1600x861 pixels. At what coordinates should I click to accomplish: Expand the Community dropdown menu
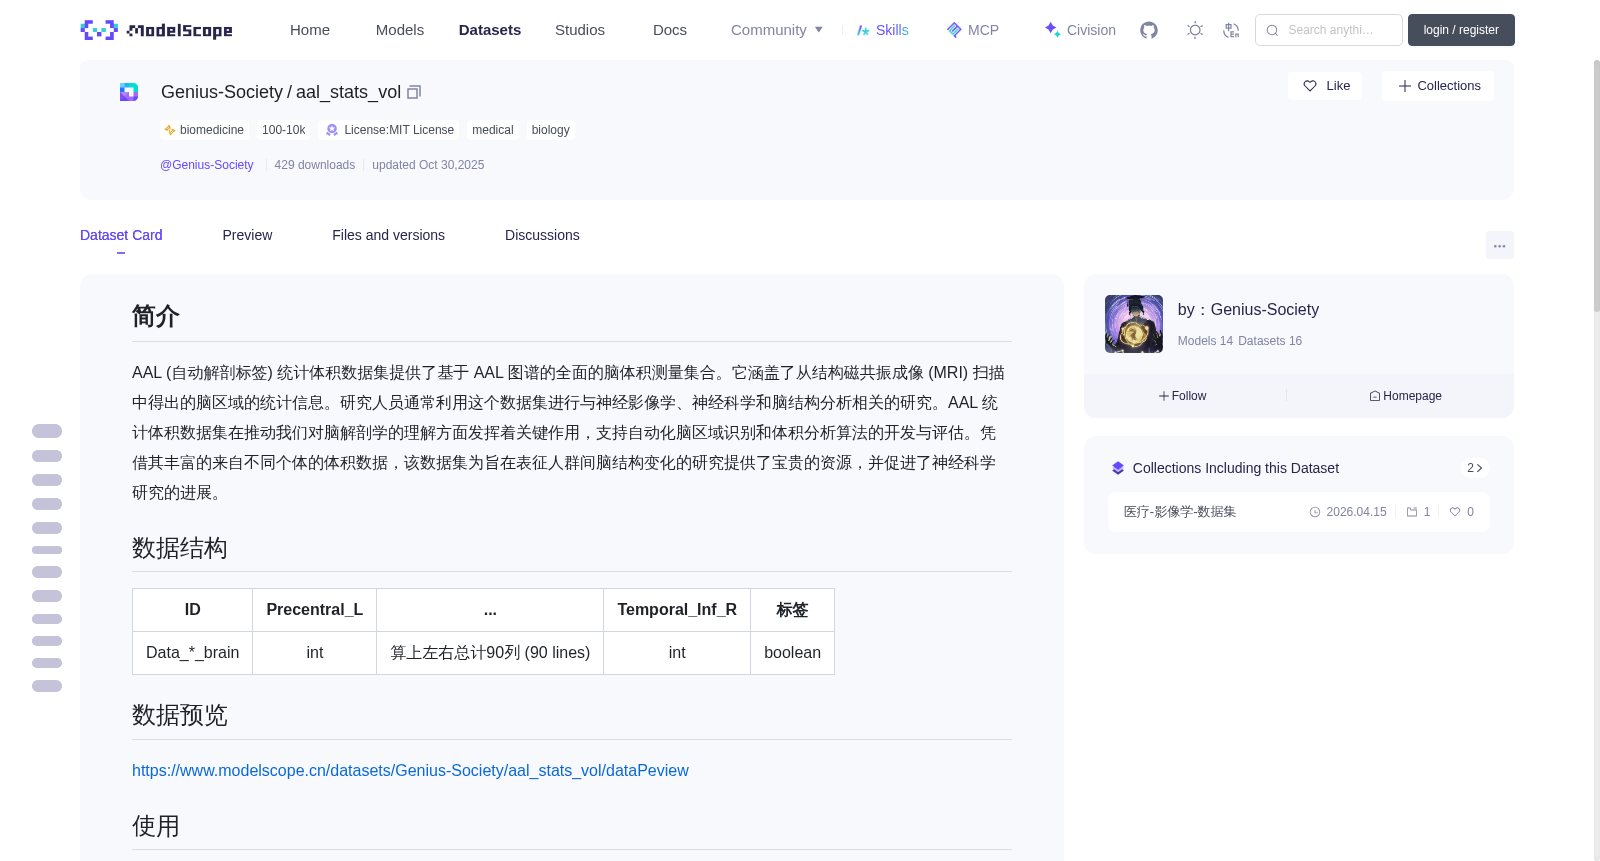[x=777, y=30]
